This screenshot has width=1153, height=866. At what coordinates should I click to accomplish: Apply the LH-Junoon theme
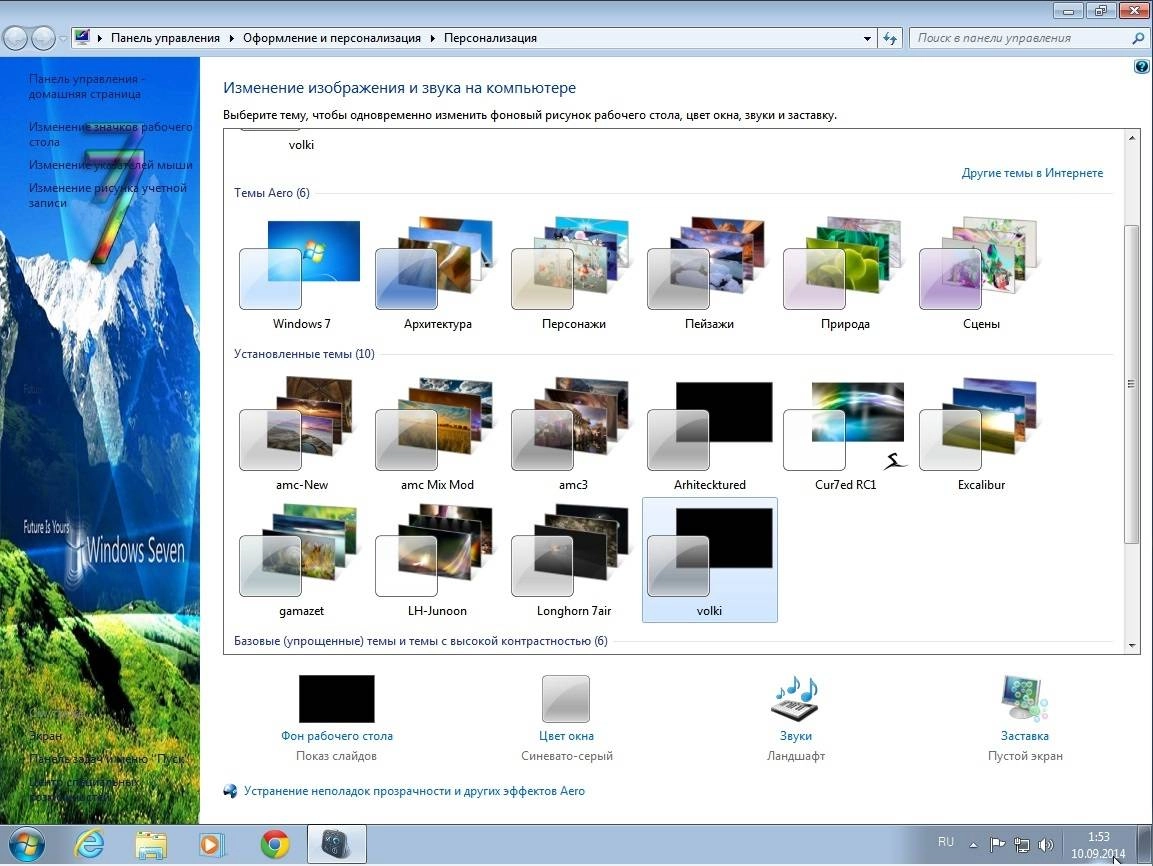pyautogui.click(x=438, y=560)
